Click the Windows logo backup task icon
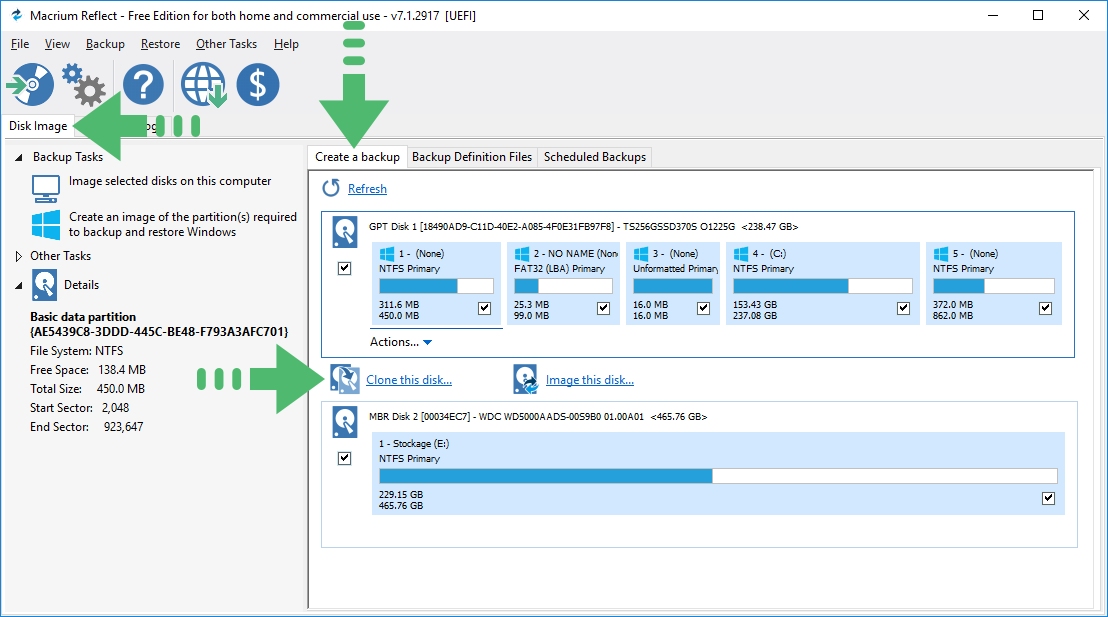Screen dimensions: 1108x617 46,225
